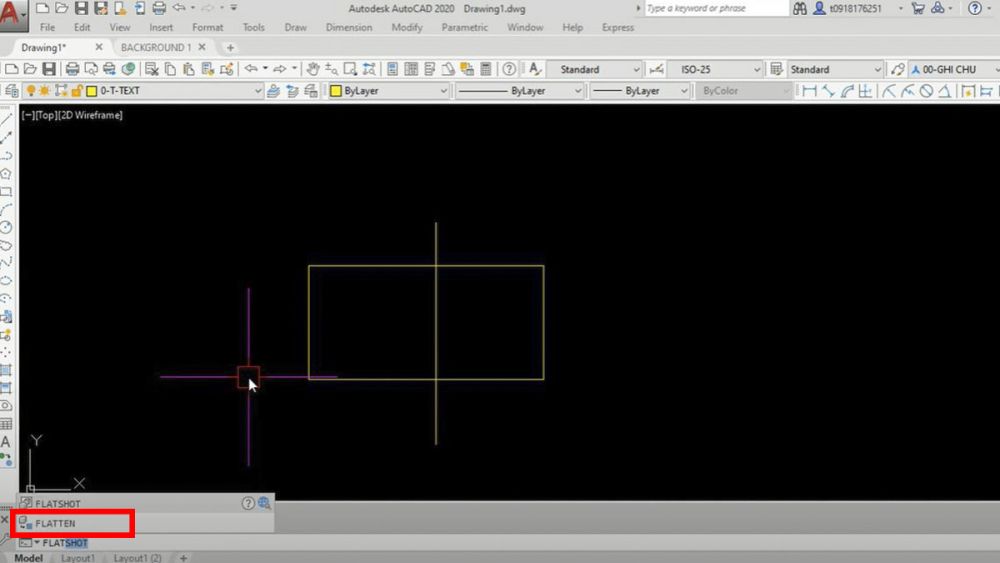Click the Paste icon
The image size is (1000, 563).
tap(189, 69)
